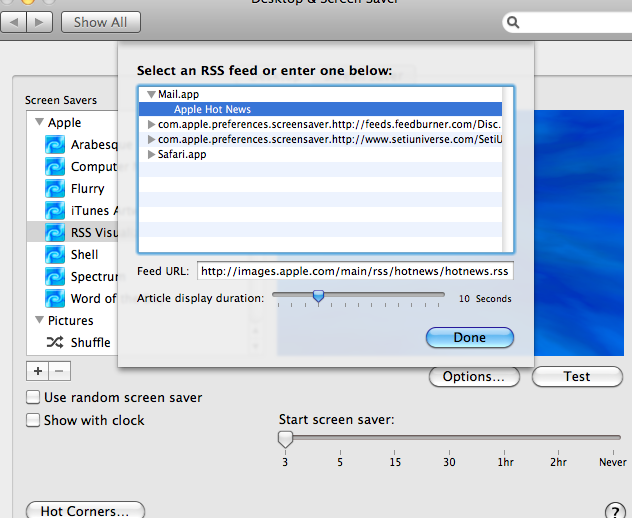
Task: Click the Done button
Action: click(470, 337)
